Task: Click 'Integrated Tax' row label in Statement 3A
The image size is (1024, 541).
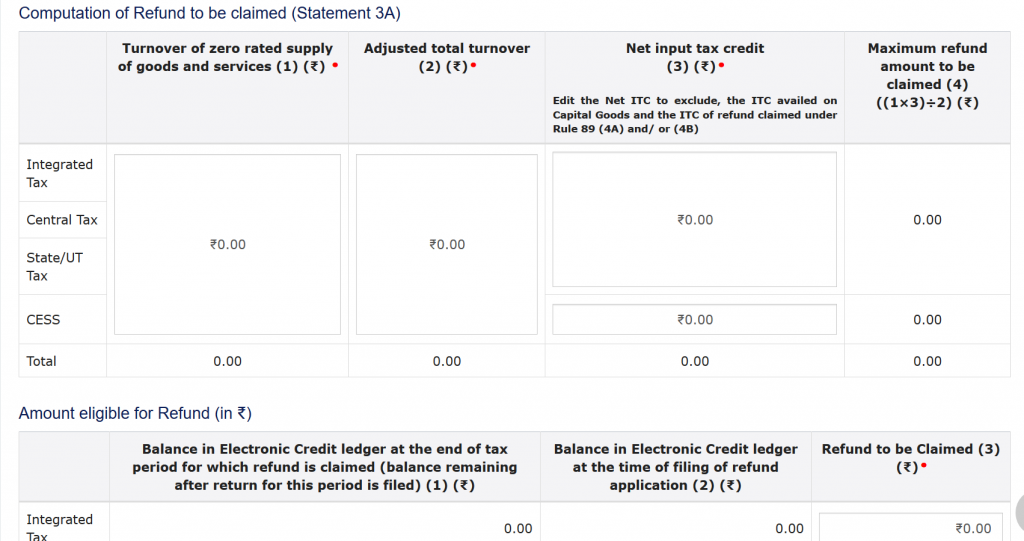Action: pos(59,173)
